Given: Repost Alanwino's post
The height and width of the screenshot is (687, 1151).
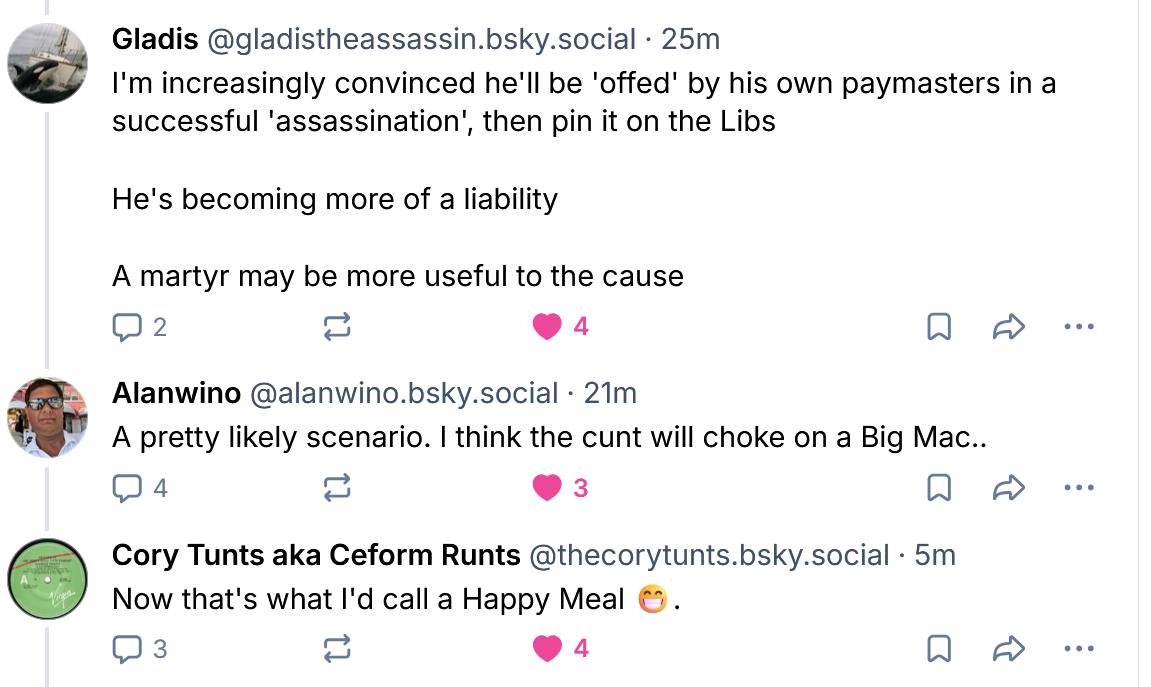Looking at the screenshot, I should coord(337,487).
